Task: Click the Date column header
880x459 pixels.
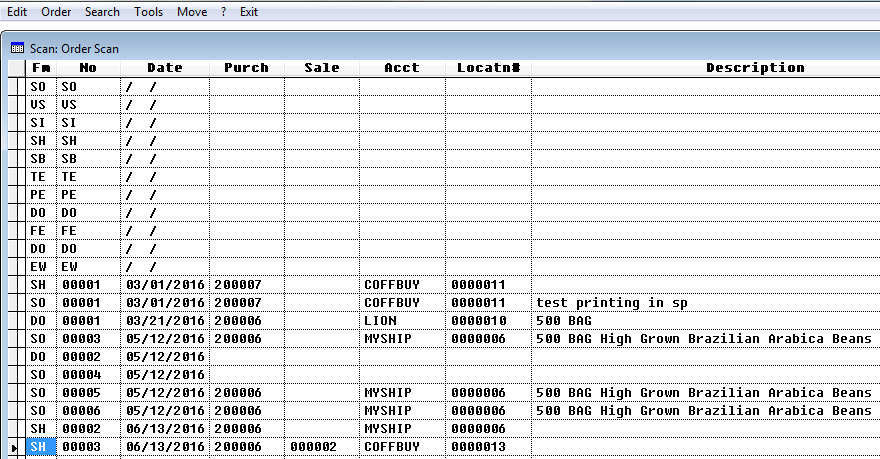Action: click(165, 68)
